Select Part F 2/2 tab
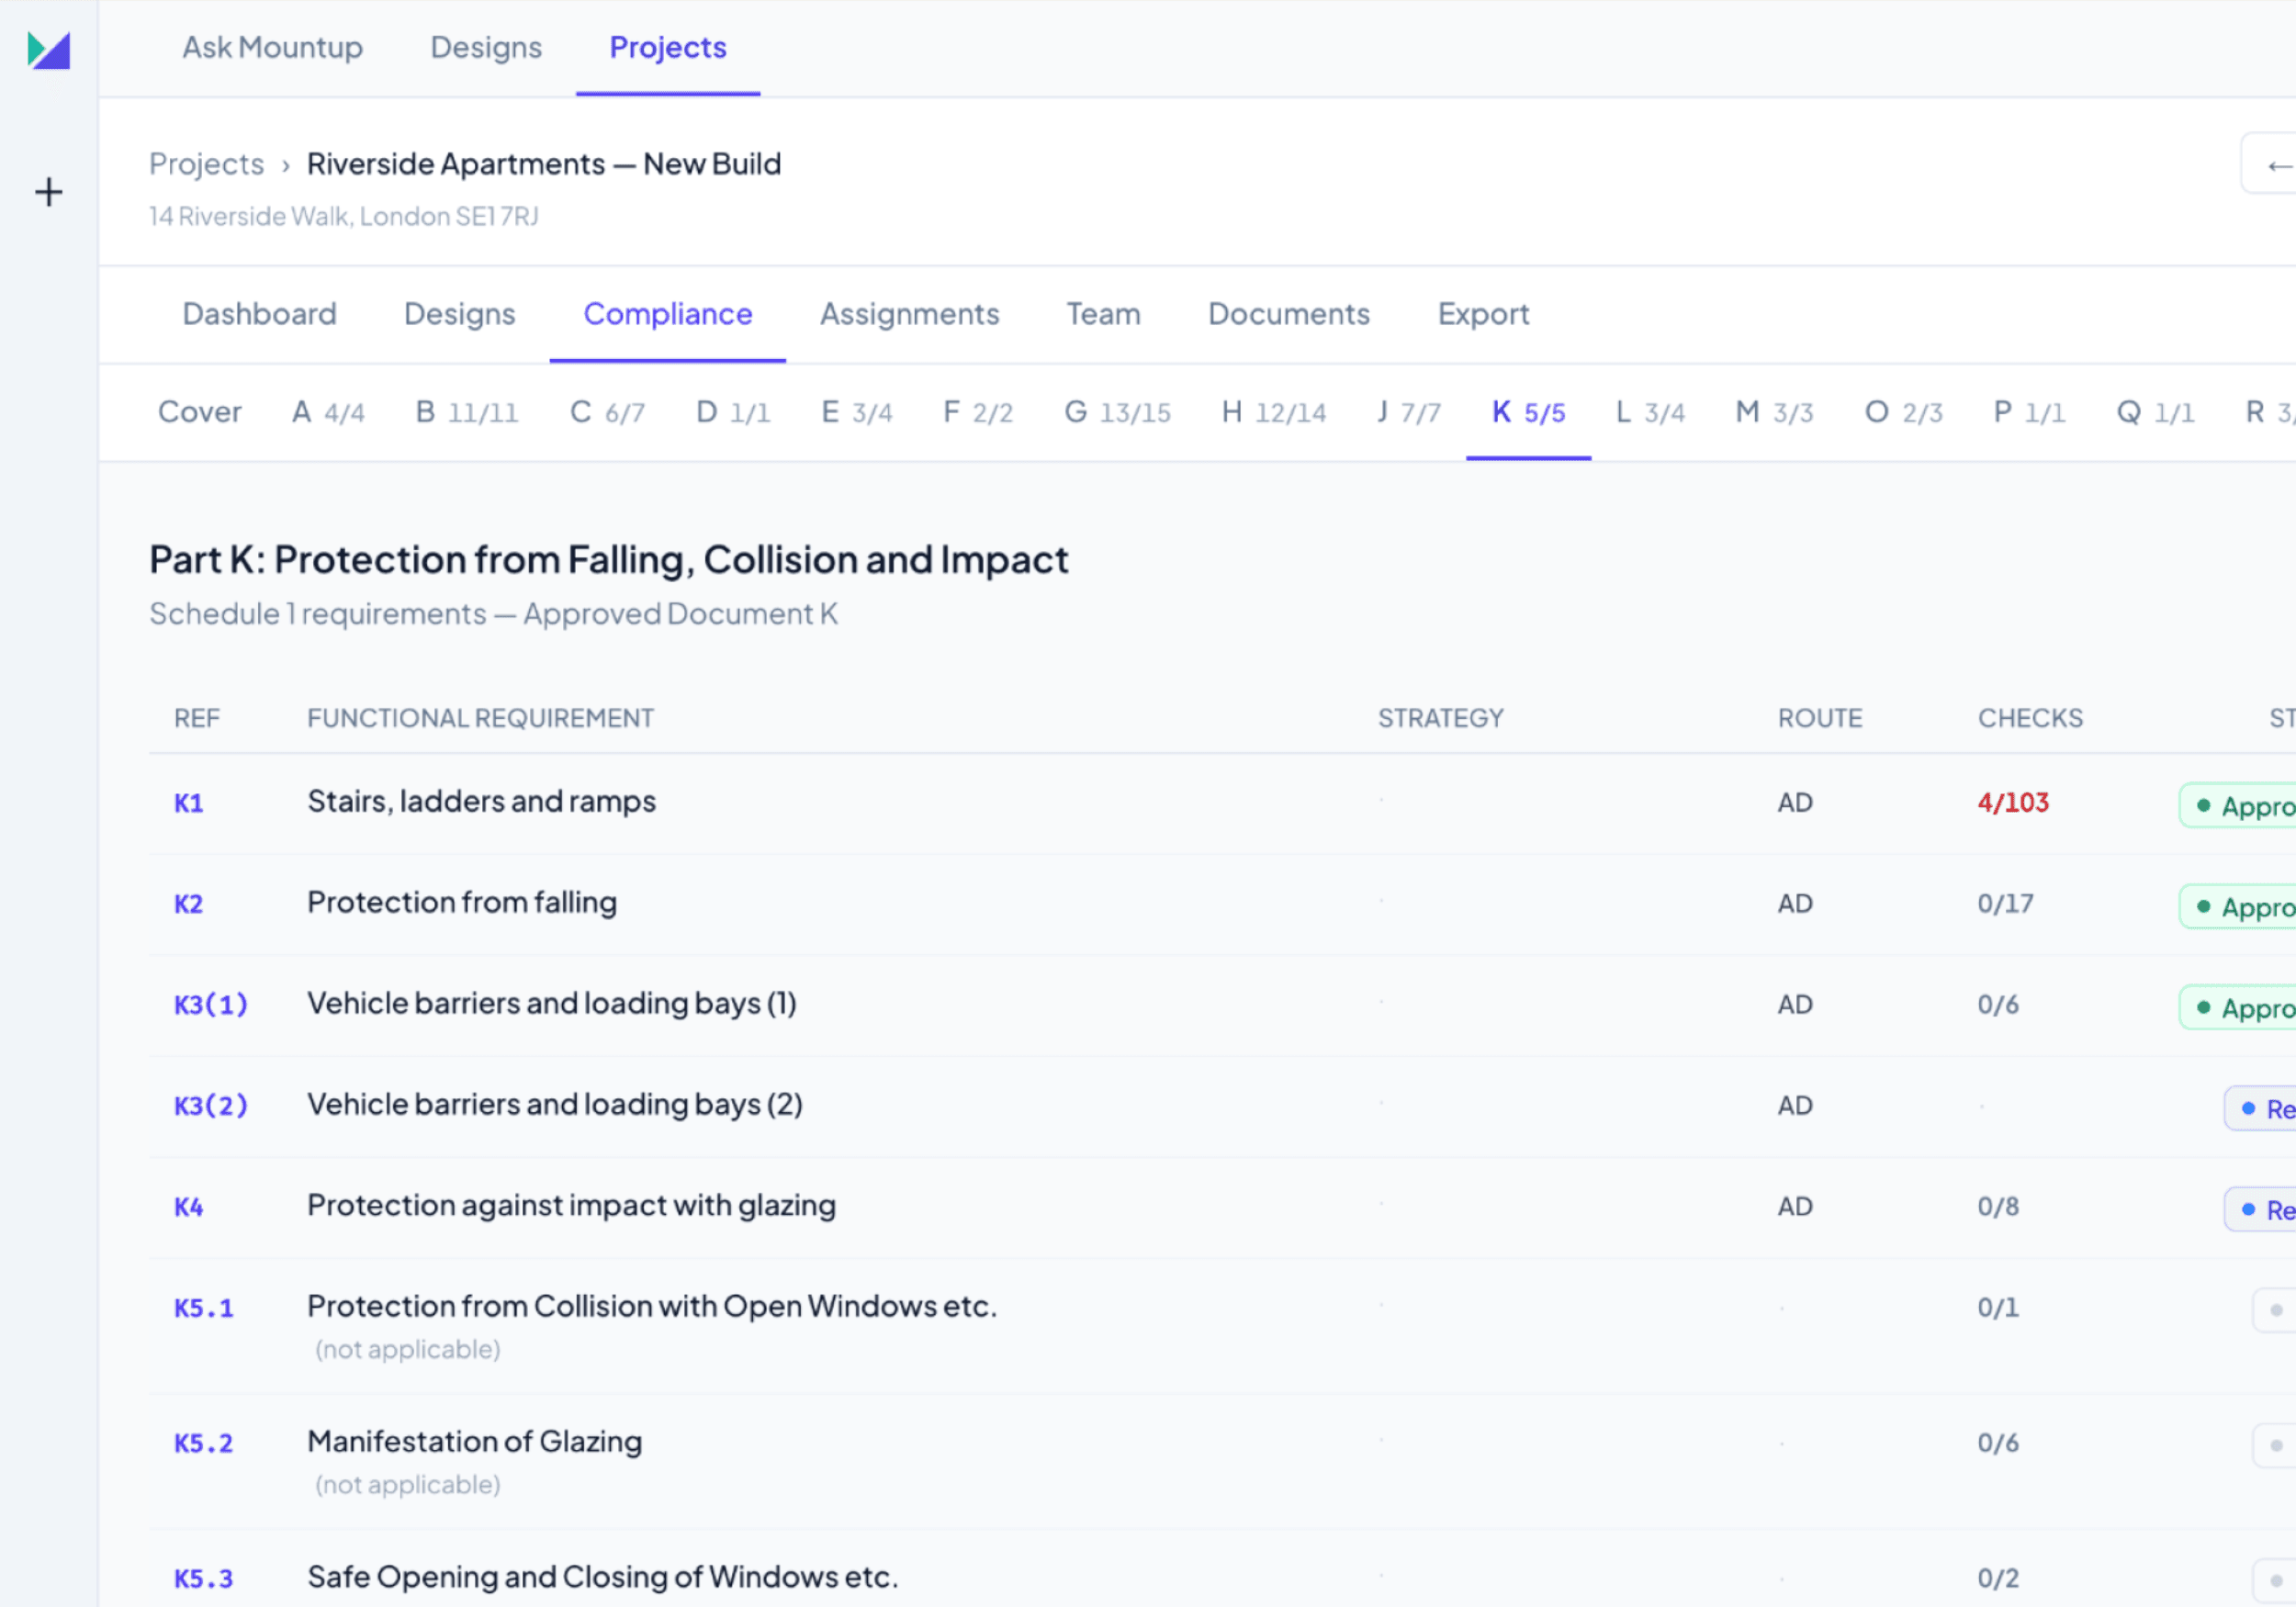 coord(978,412)
